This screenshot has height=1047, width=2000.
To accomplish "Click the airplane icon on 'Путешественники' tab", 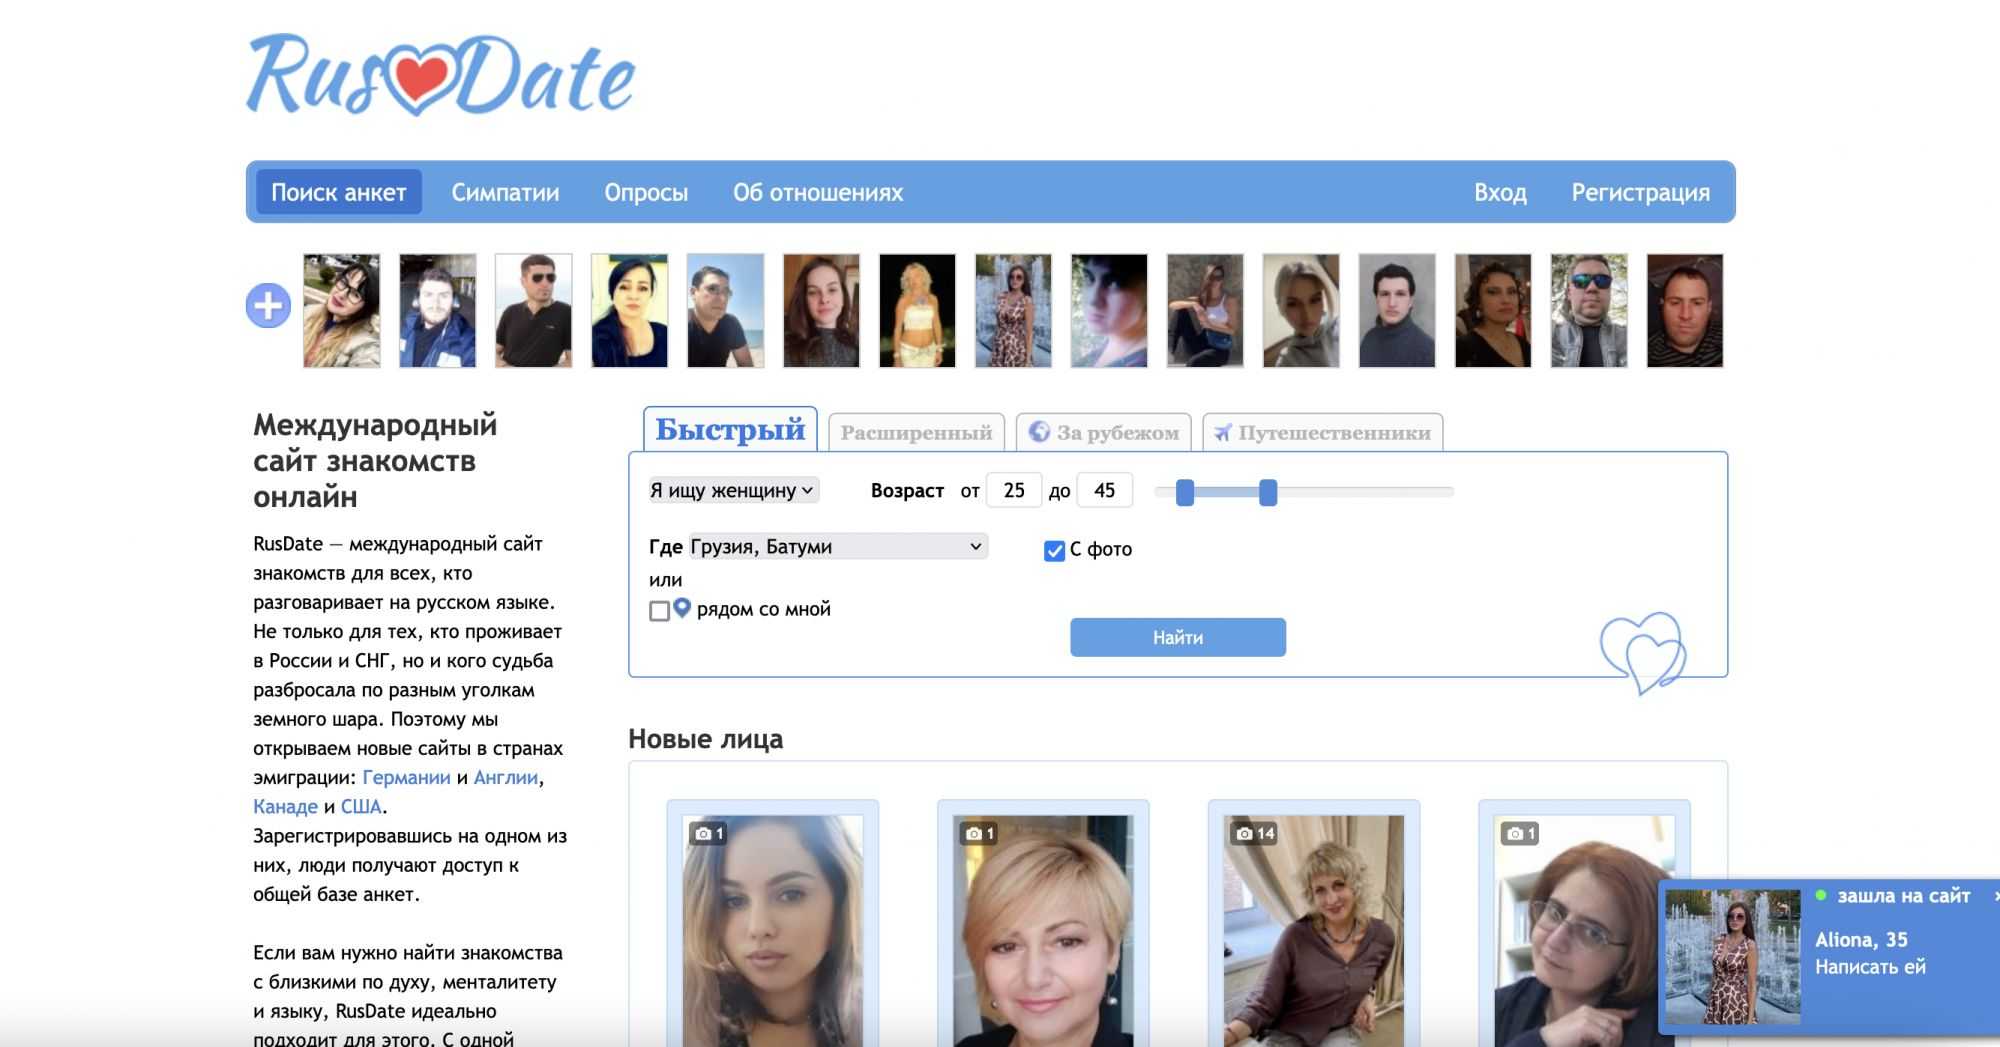I will [x=1222, y=432].
